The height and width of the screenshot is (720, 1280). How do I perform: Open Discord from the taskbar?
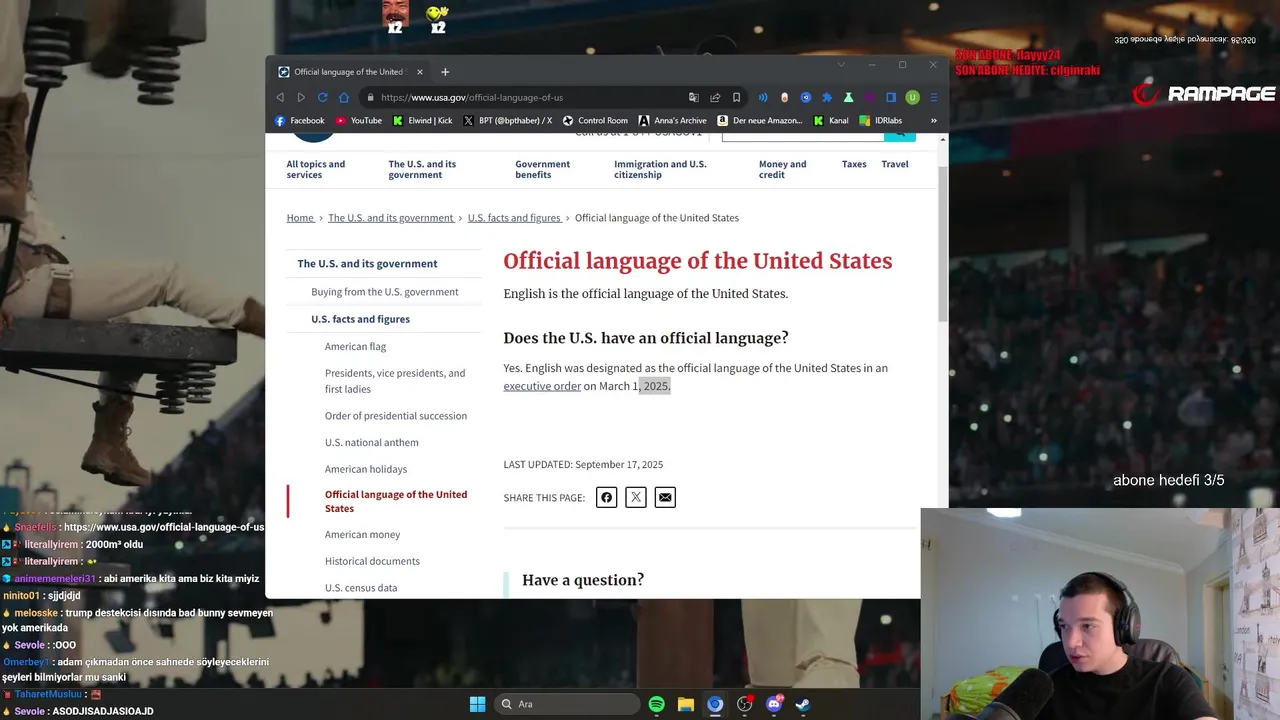(x=773, y=704)
